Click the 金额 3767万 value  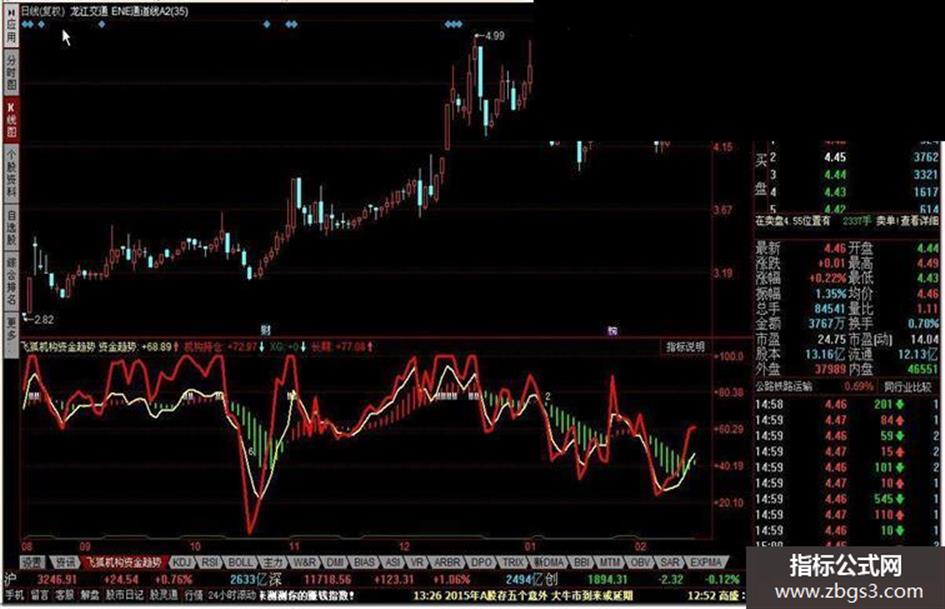(827, 324)
